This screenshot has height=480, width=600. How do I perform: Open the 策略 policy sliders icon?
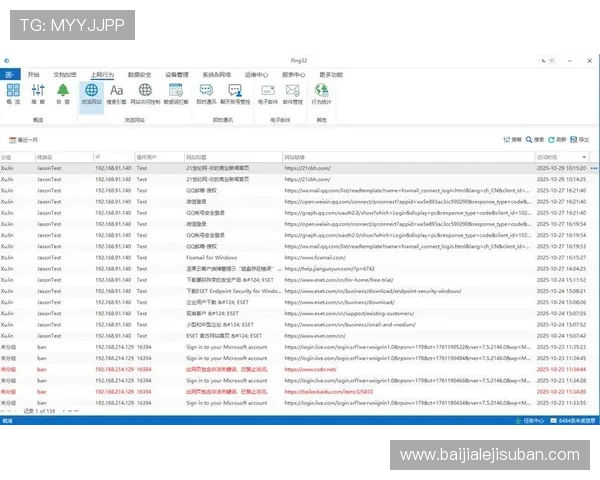(x=38, y=94)
